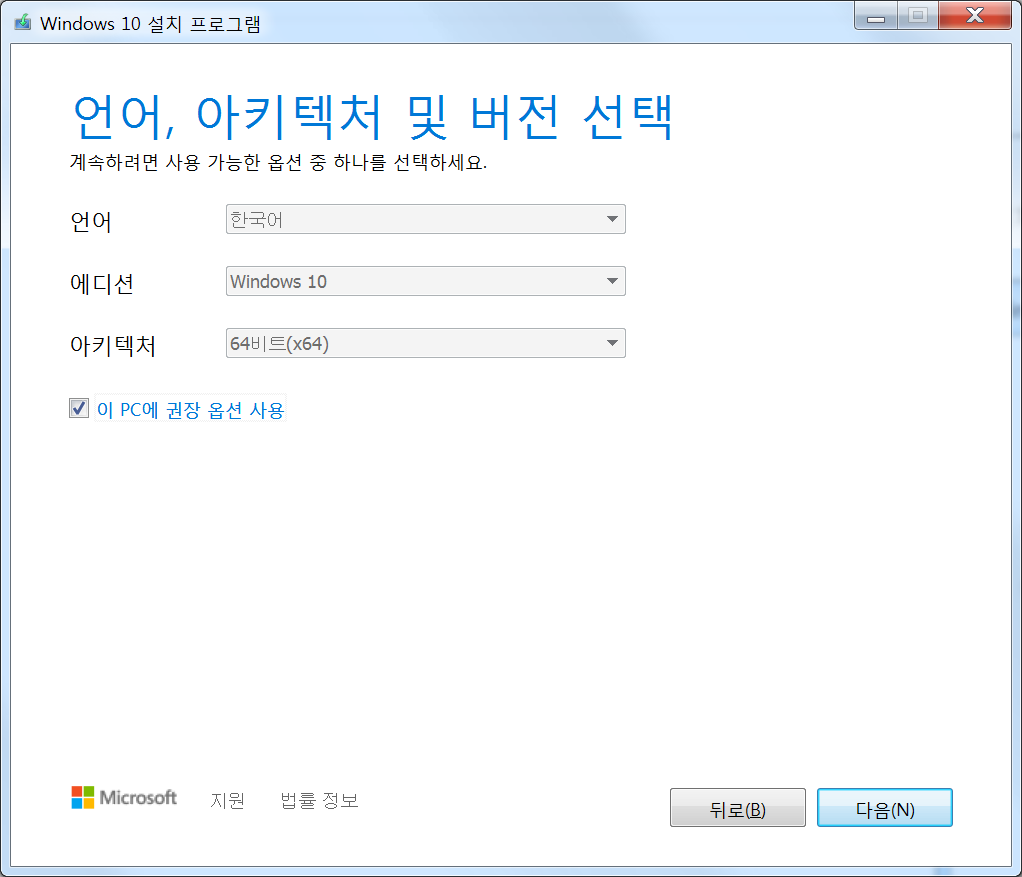The image size is (1022, 877).
Task: Minimize the Windows 10 설치 프로그램 window
Action: (x=876, y=17)
